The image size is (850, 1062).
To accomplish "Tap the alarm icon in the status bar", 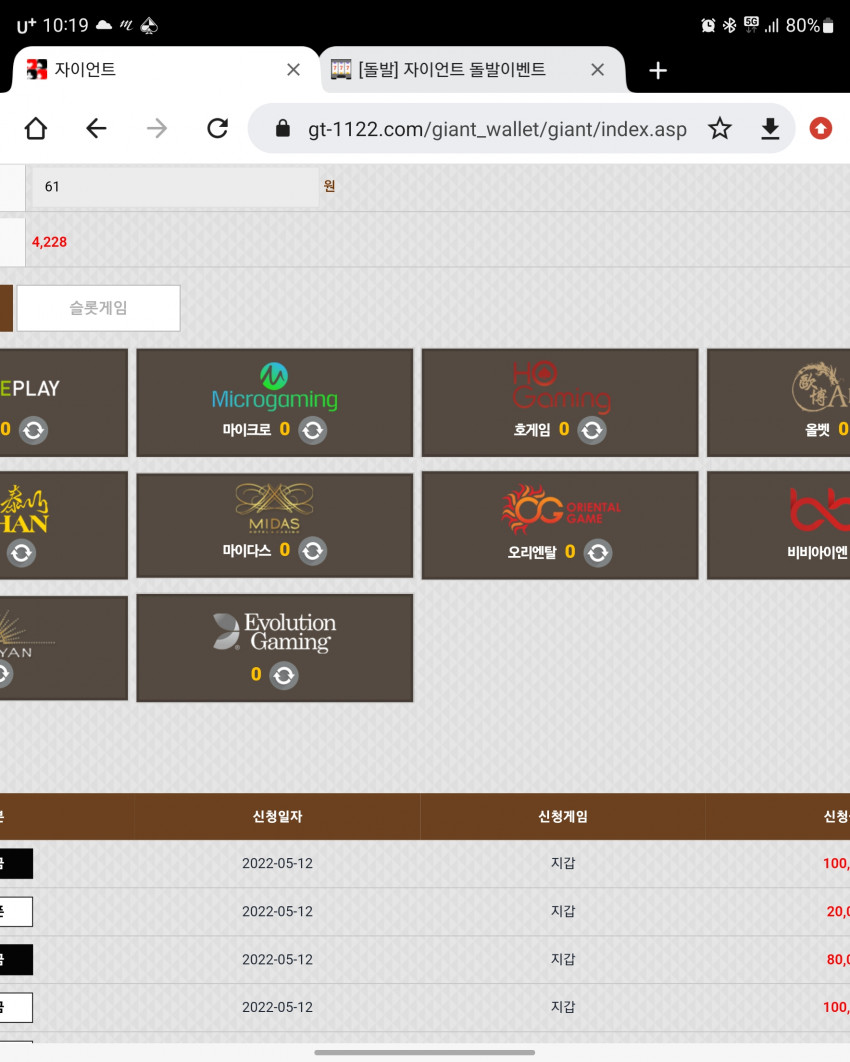I will pyautogui.click(x=708, y=26).
